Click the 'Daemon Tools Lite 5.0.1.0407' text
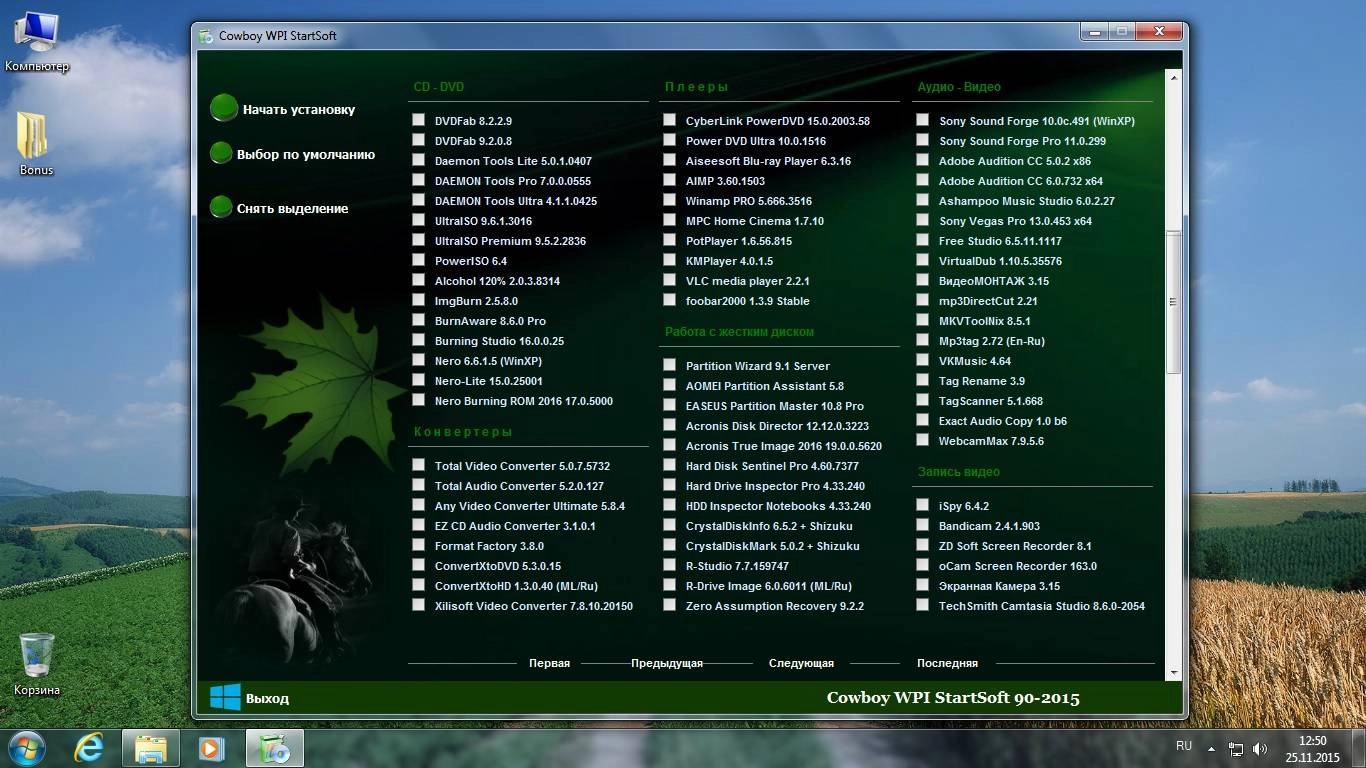 pyautogui.click(x=513, y=161)
